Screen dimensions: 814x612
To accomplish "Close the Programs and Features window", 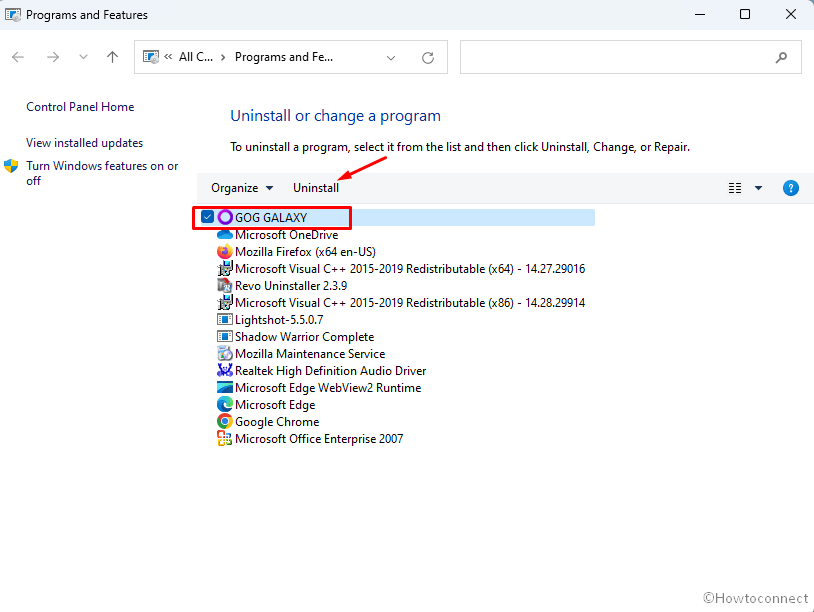I will (791, 15).
